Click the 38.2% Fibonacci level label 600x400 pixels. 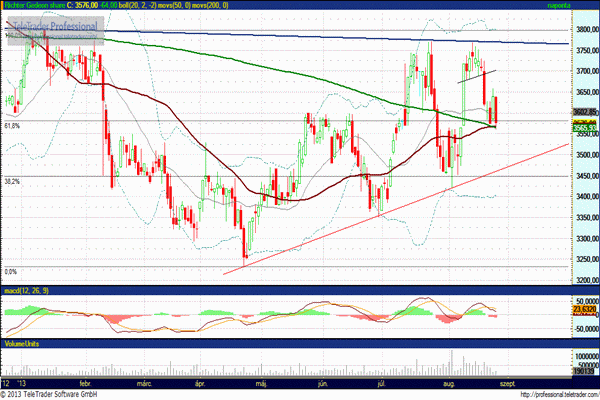point(12,181)
